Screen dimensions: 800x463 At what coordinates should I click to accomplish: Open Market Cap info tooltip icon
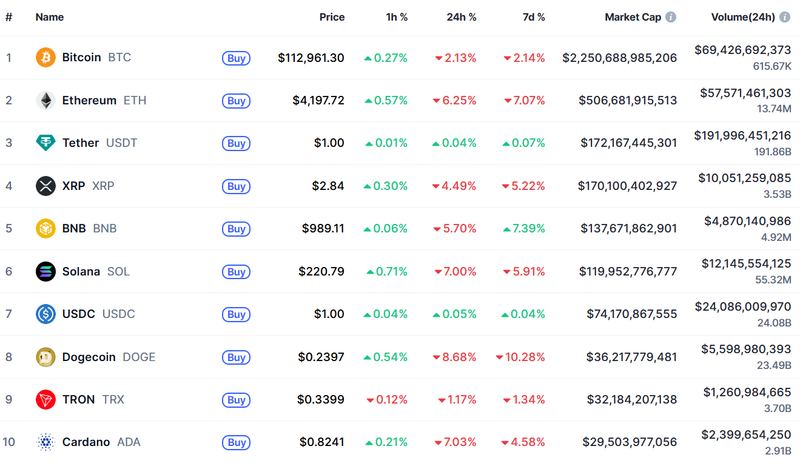pyautogui.click(x=671, y=18)
